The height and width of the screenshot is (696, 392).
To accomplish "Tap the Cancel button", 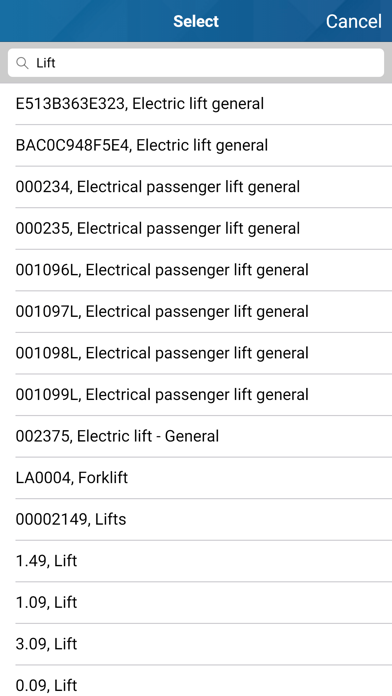I will coord(353,21).
